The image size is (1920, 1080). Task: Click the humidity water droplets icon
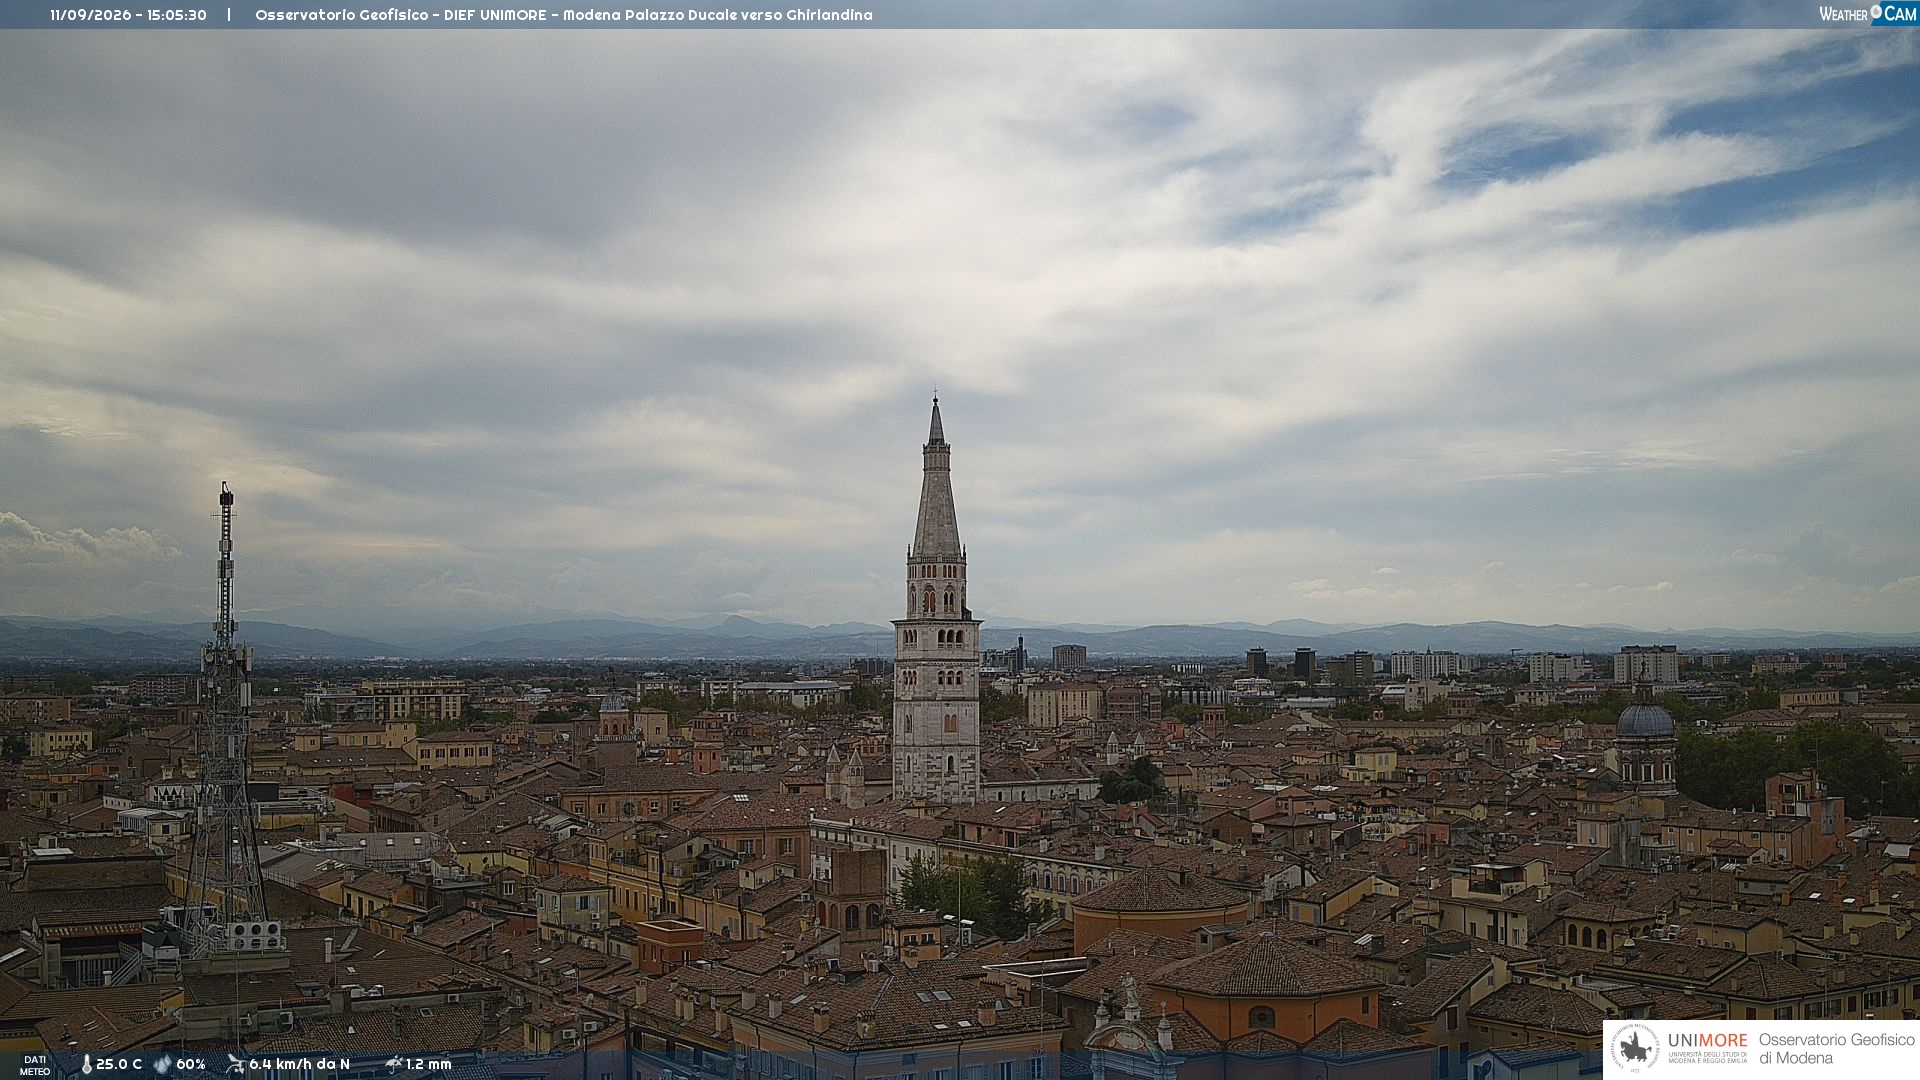coord(162,1065)
